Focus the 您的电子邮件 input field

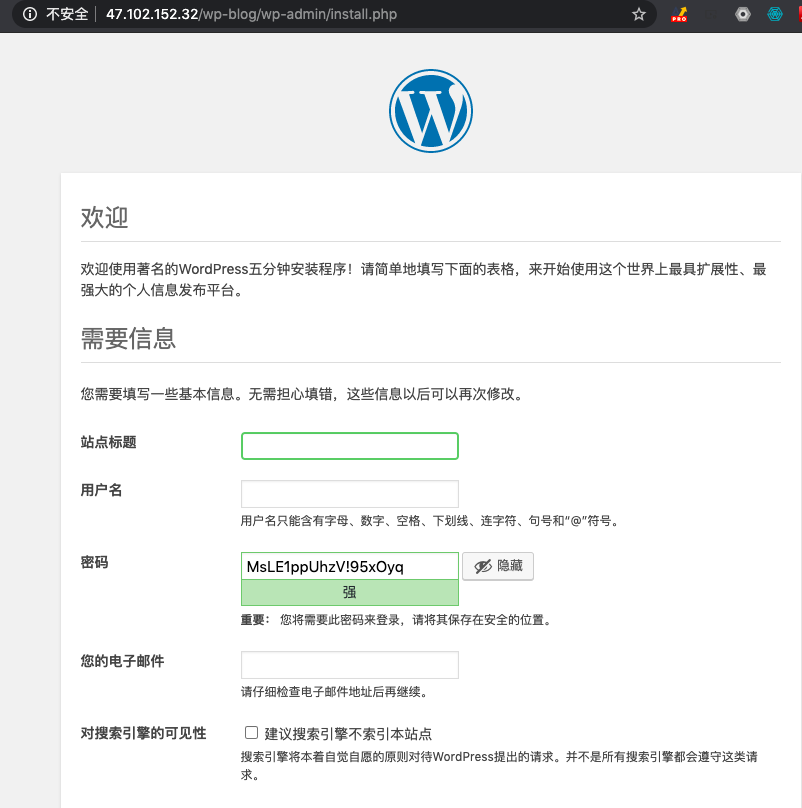click(349, 665)
